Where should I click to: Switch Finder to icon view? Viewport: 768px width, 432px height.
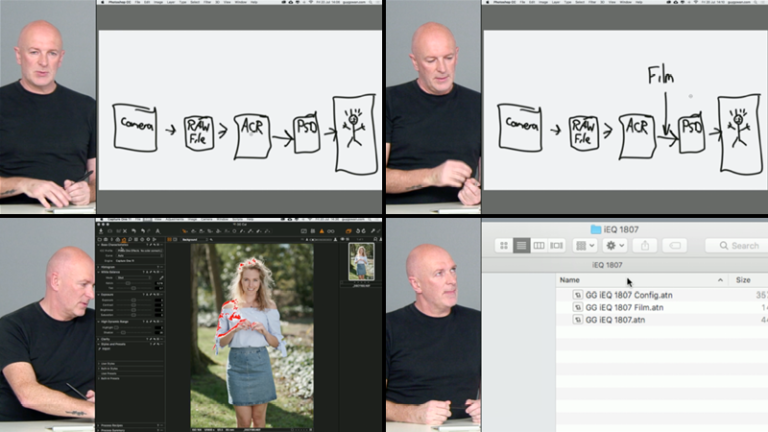pyautogui.click(x=504, y=245)
